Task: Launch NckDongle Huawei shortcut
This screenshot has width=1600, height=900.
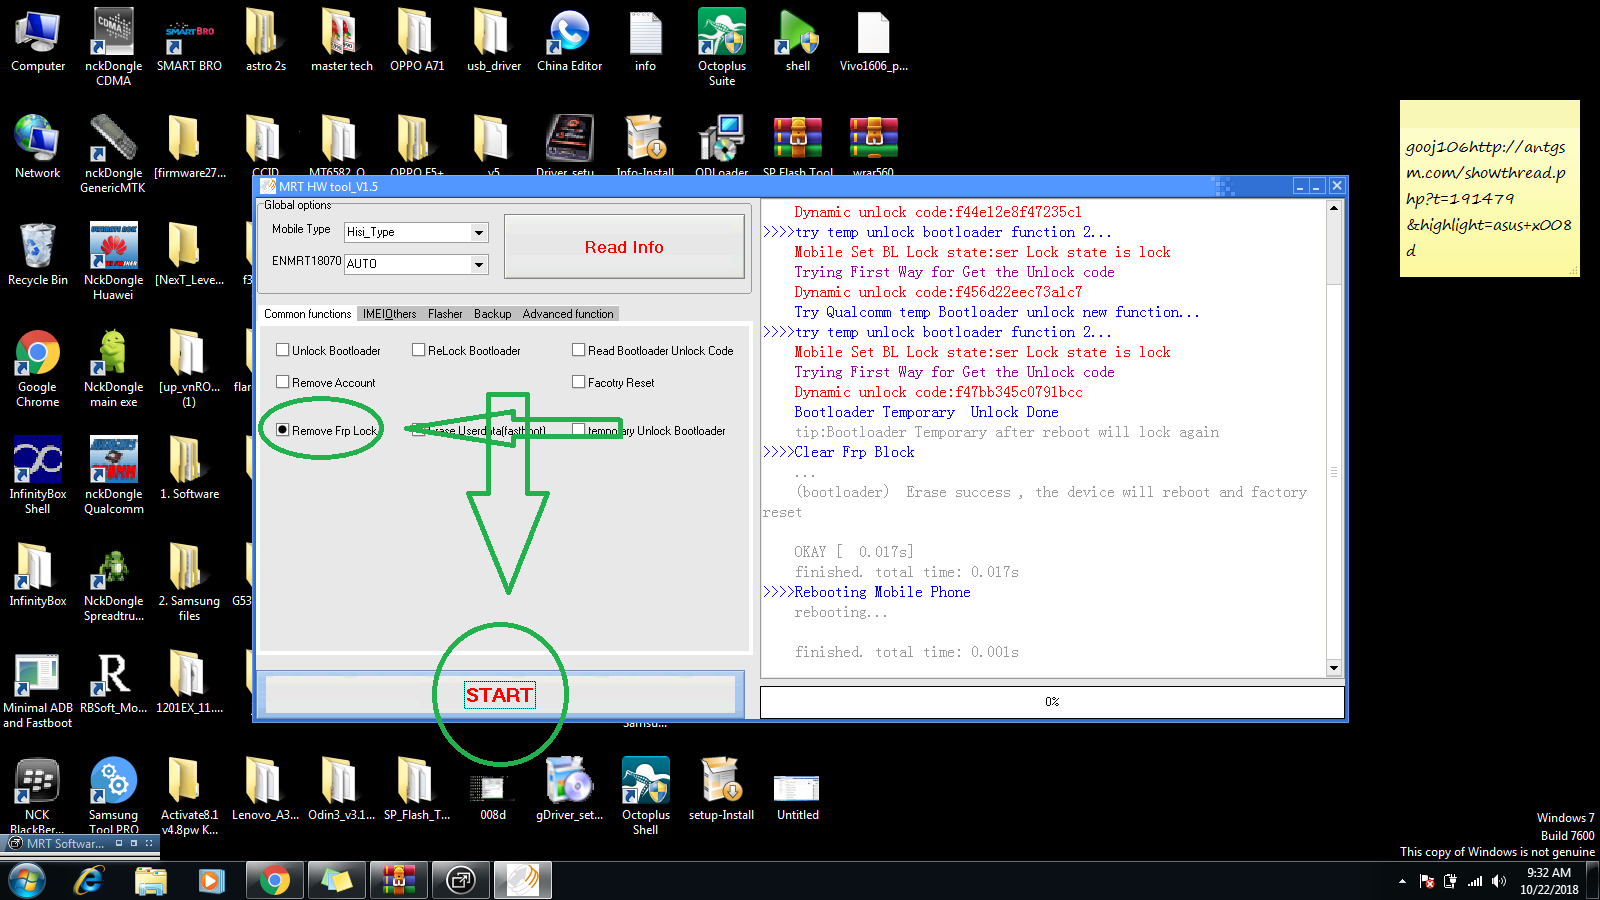Action: tap(113, 261)
